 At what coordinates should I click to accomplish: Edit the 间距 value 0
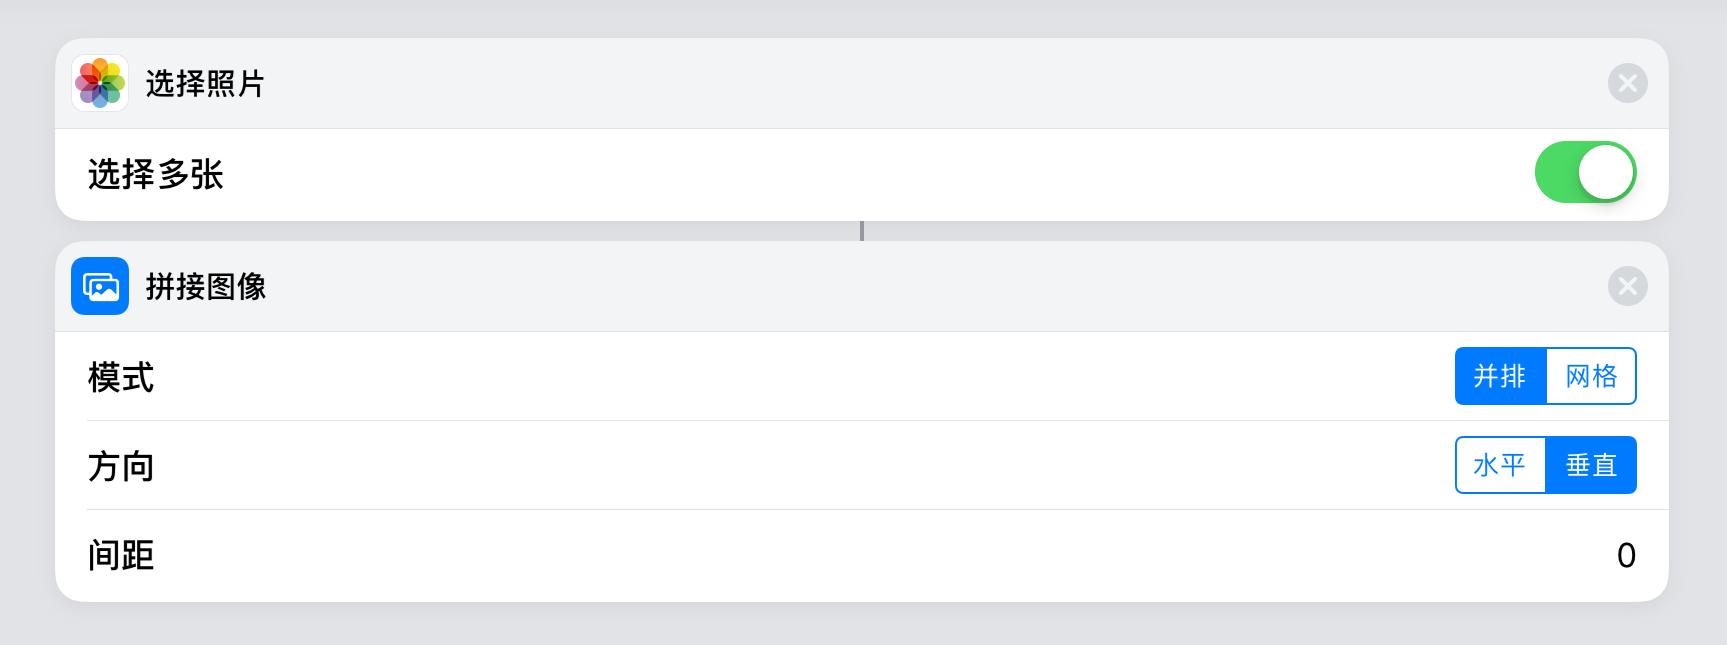1626,555
